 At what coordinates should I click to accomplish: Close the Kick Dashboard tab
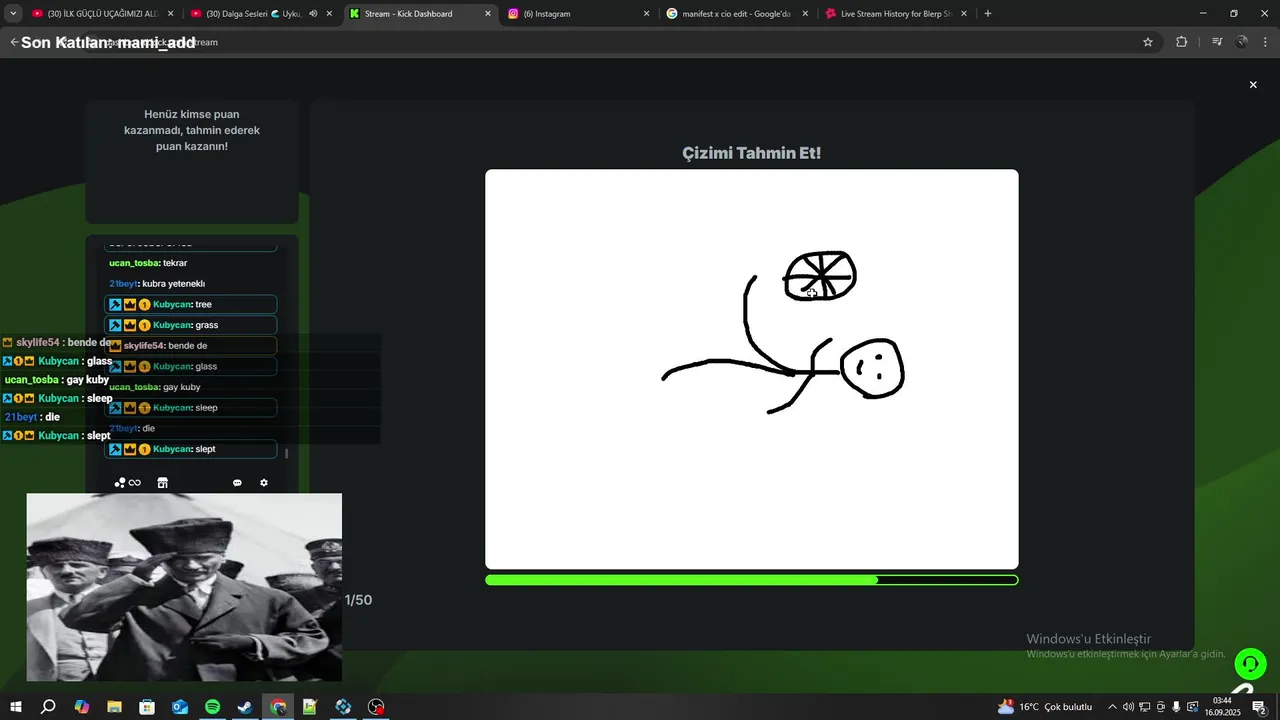[x=487, y=14]
